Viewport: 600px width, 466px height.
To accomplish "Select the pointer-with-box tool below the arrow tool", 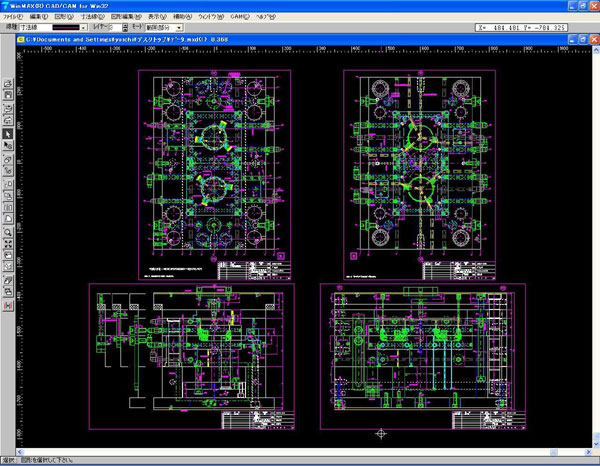I will [8, 146].
